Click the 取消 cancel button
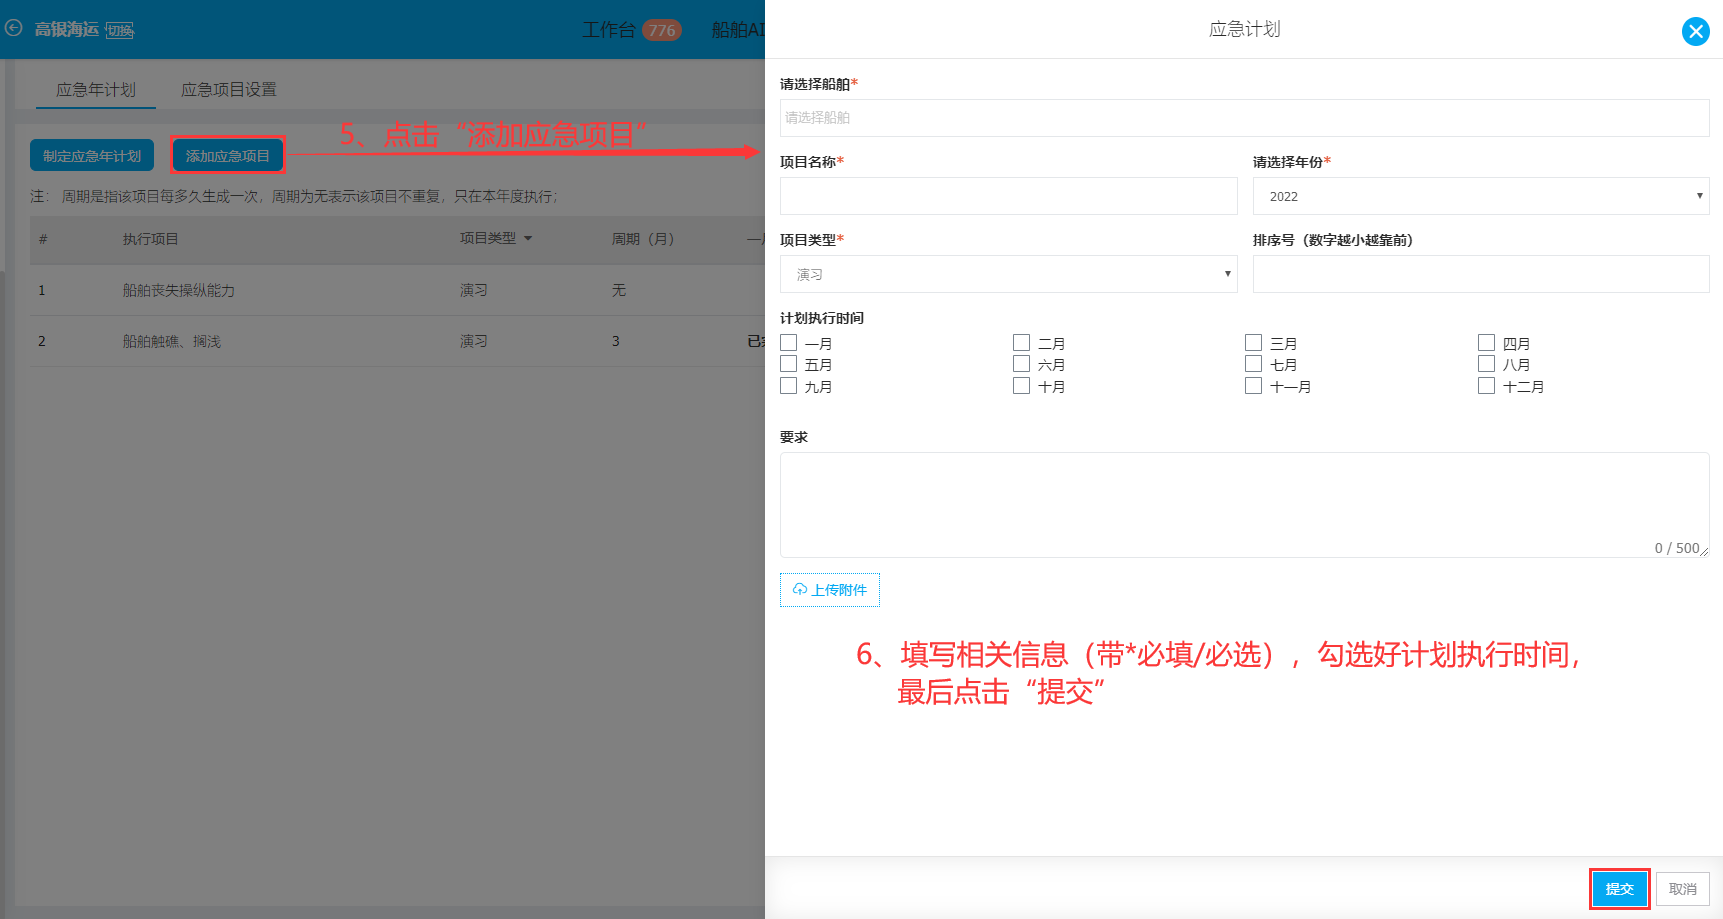 [1682, 889]
